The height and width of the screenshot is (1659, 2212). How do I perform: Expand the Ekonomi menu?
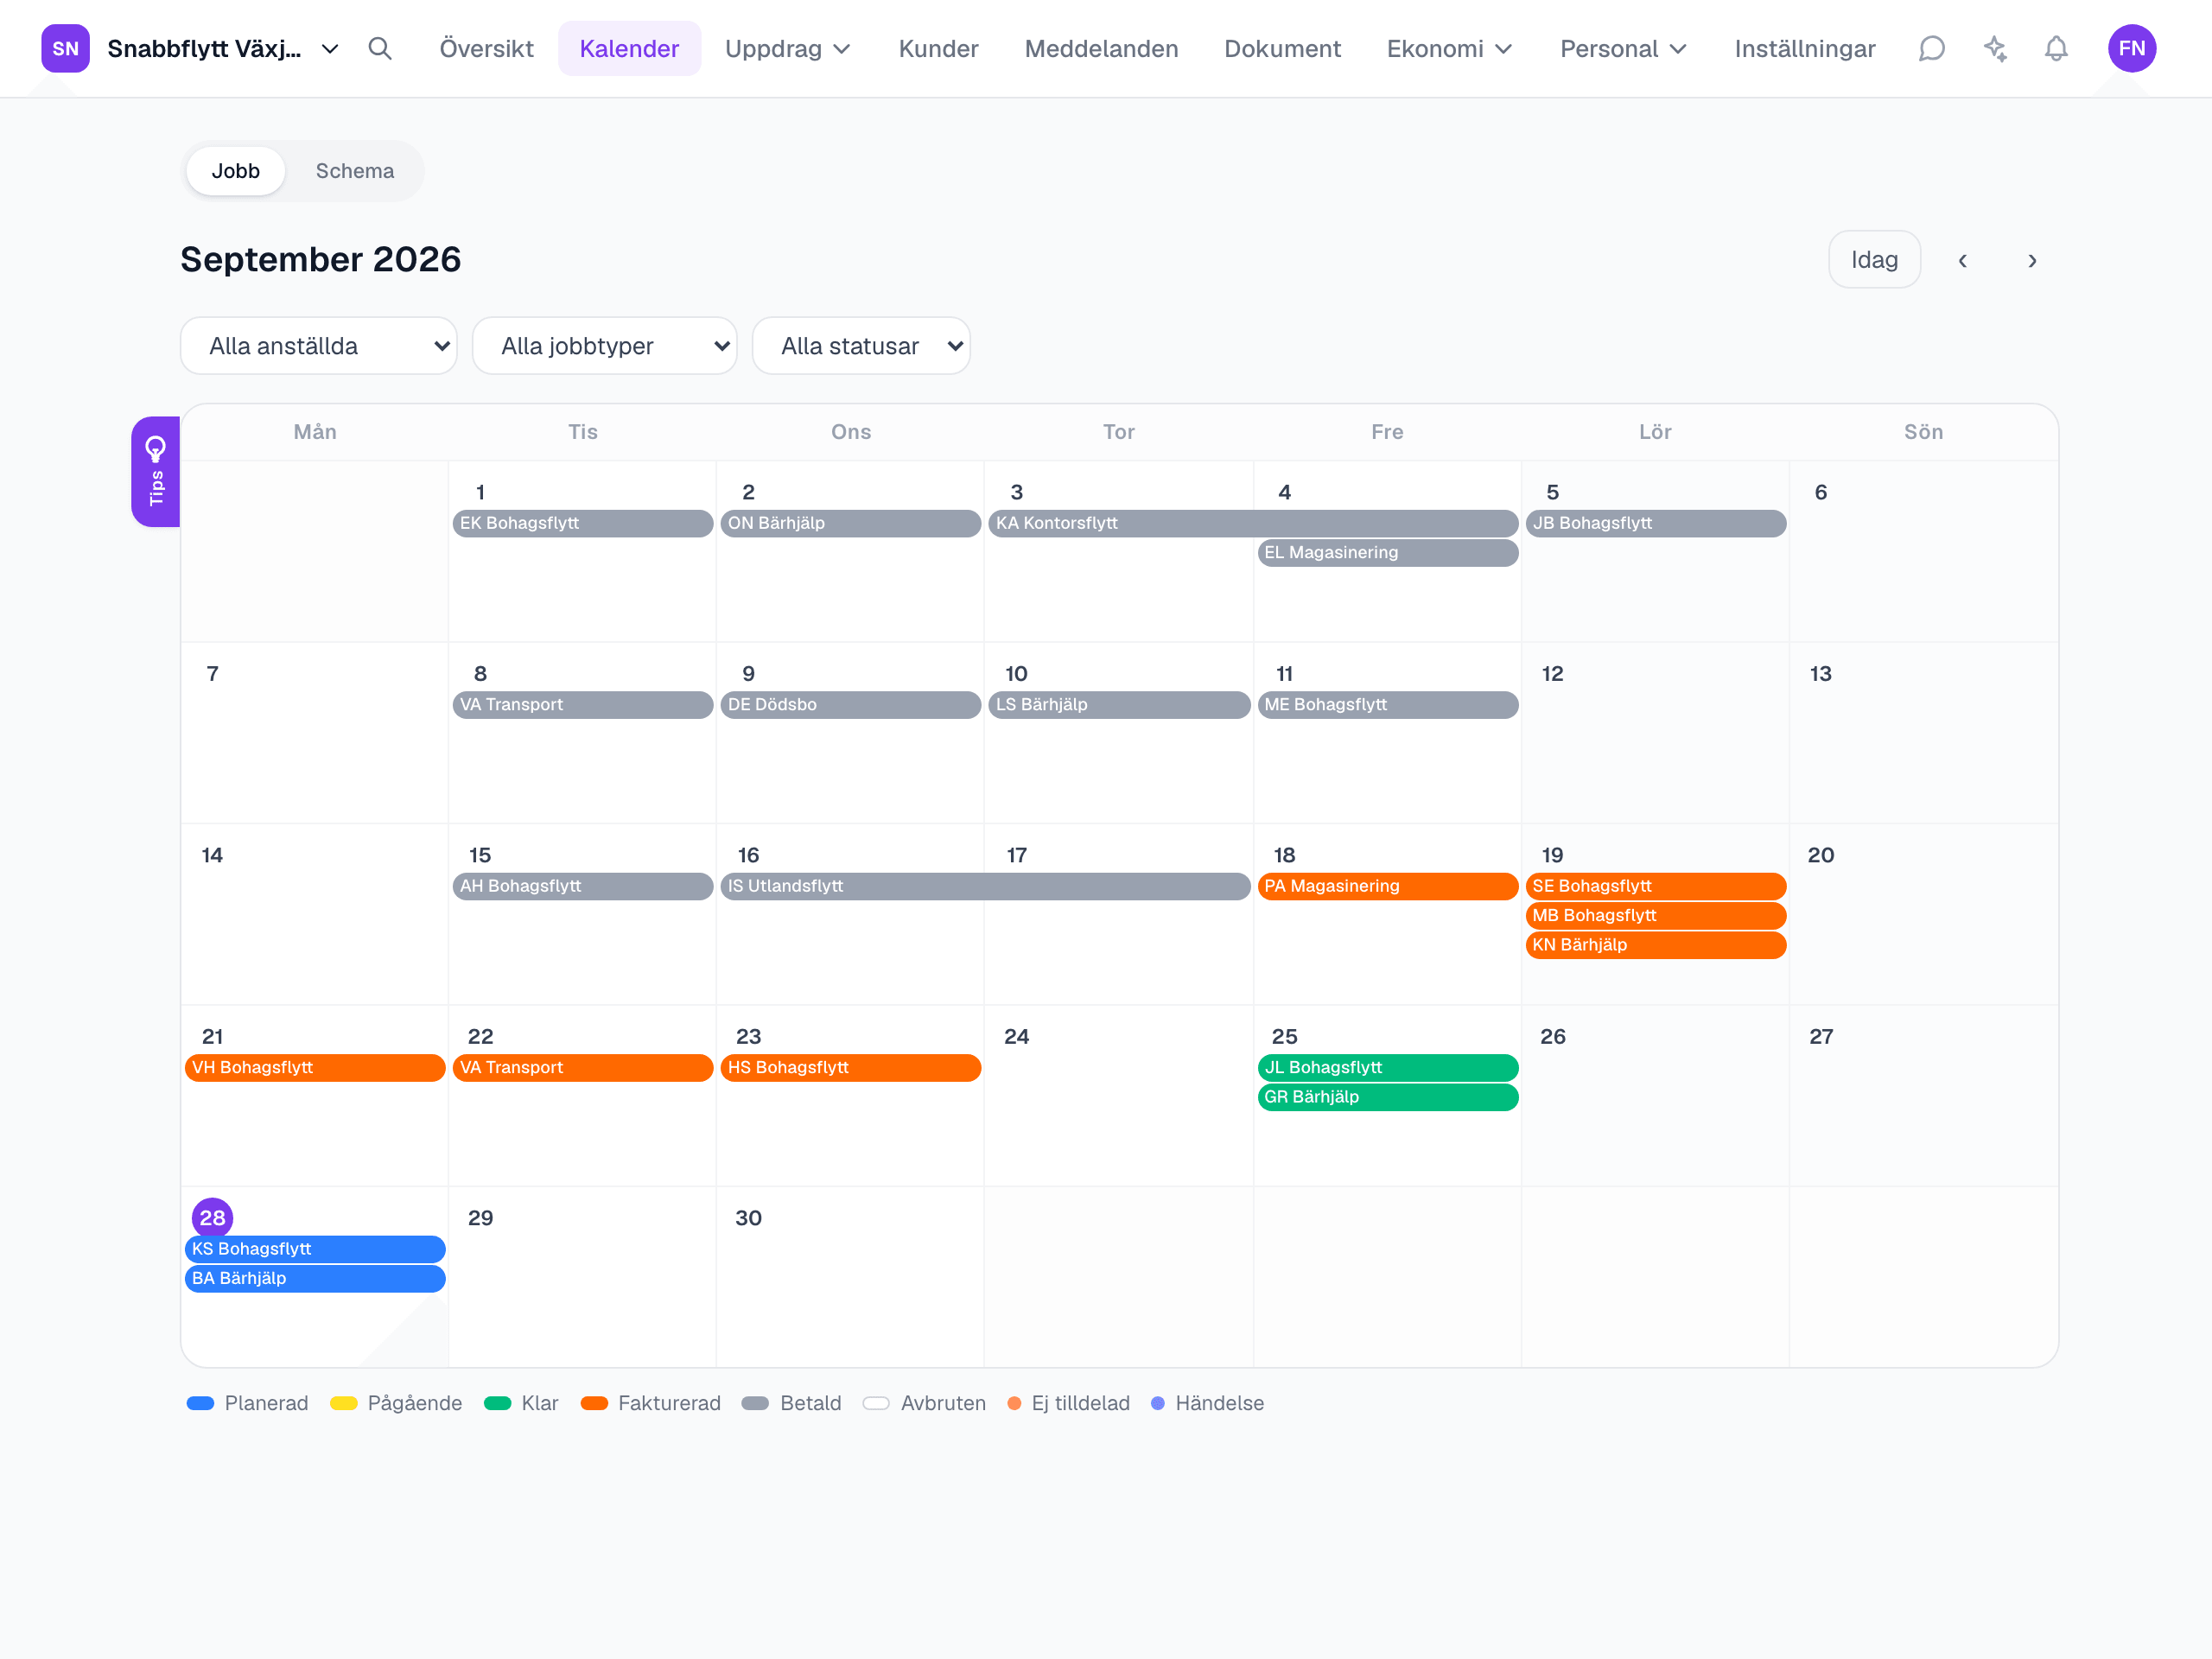pos(1450,48)
